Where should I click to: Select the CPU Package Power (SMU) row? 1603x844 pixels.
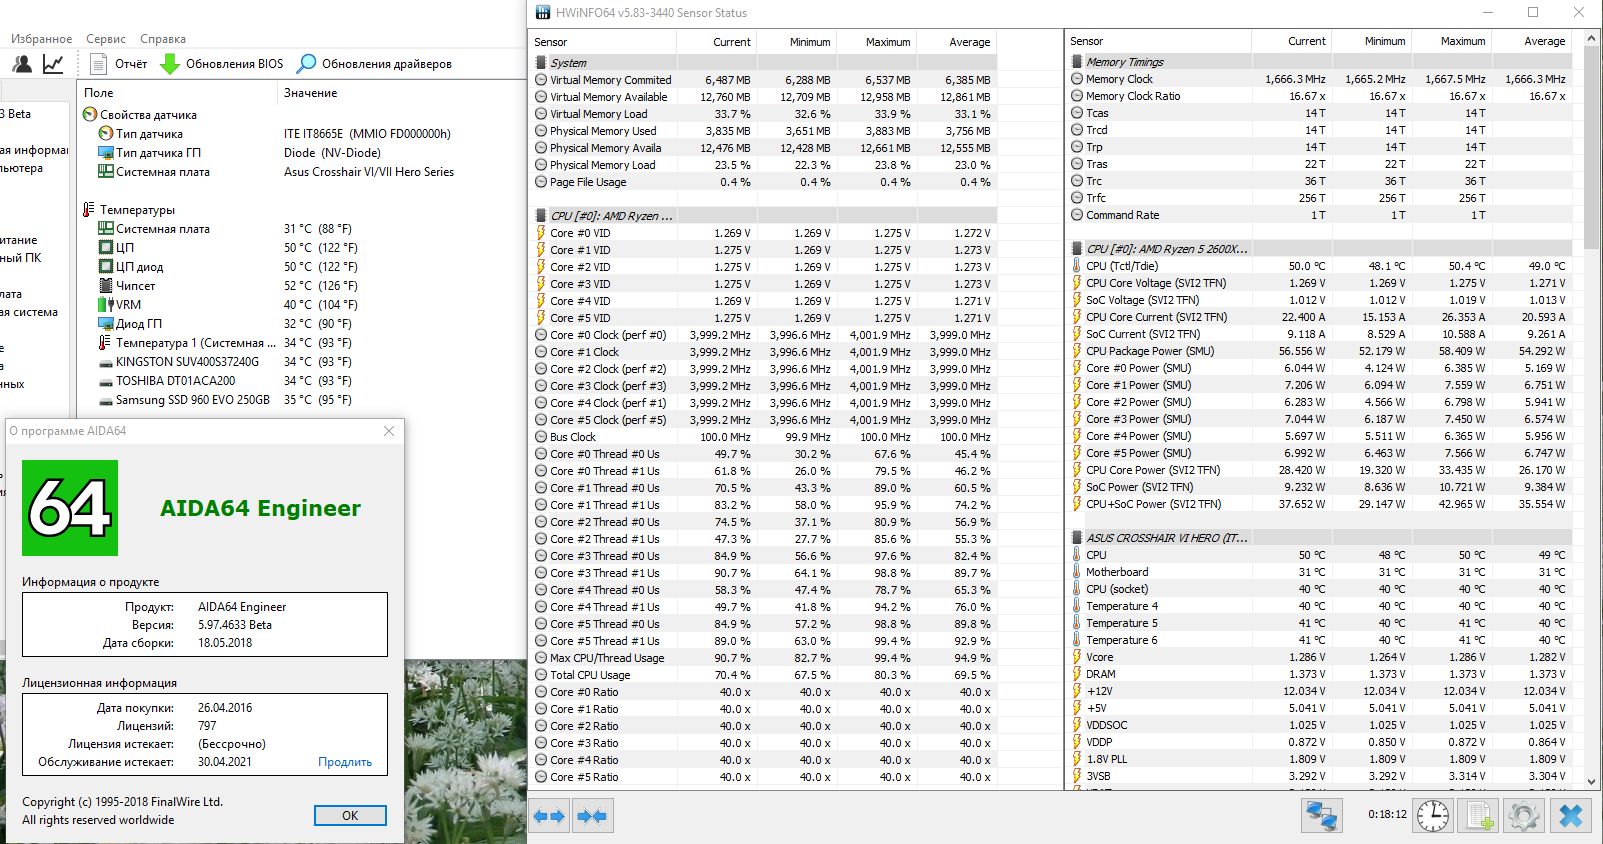click(x=1319, y=351)
